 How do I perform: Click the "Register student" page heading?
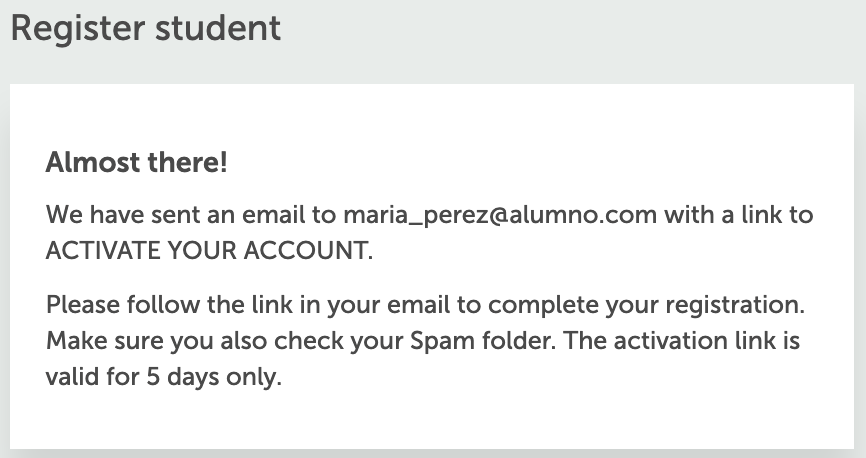(x=145, y=28)
